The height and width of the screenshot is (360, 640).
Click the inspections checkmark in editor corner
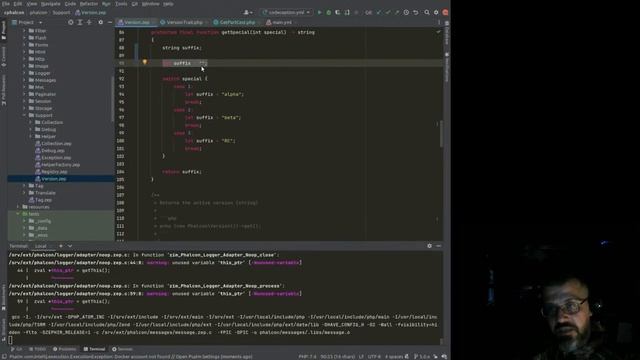[438, 32]
